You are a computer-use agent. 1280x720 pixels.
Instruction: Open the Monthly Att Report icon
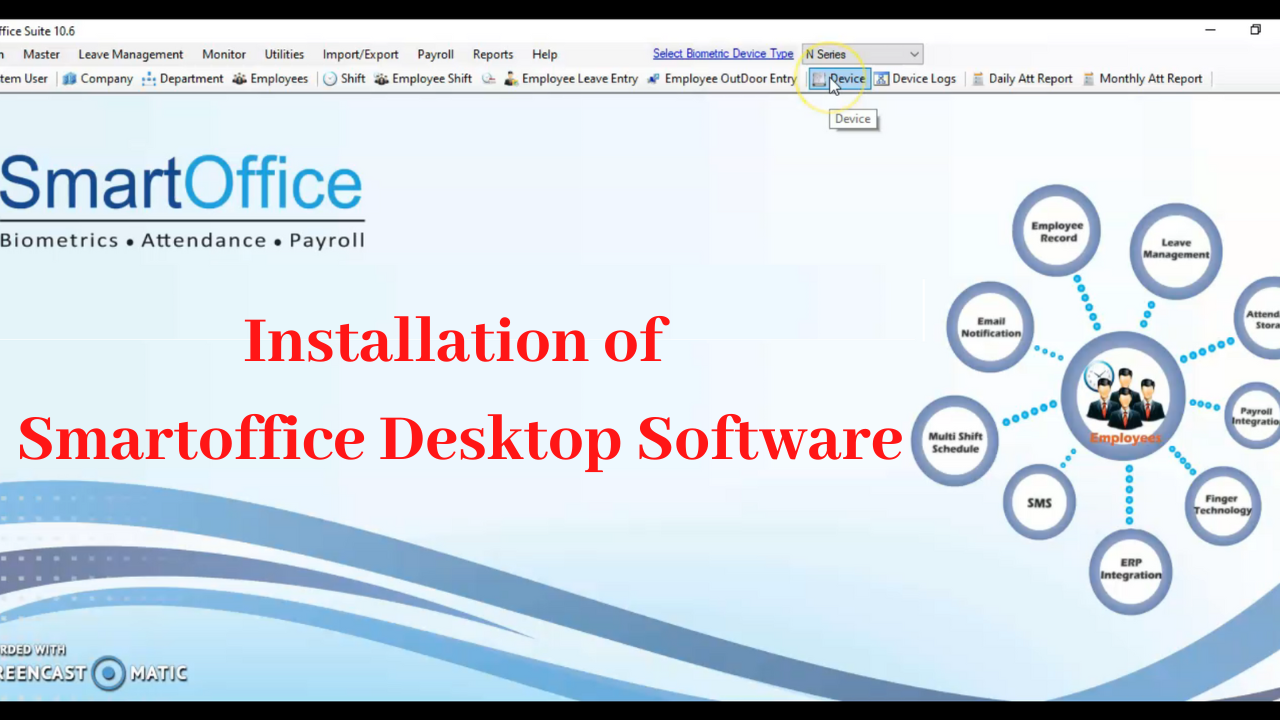point(1142,78)
